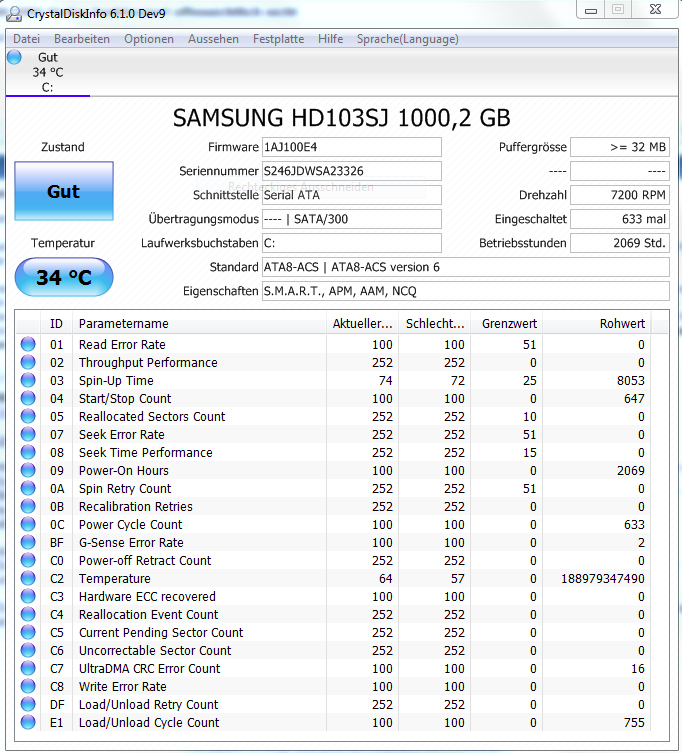Select the UltraDMA CRC Error Count raw value 16

[638, 668]
